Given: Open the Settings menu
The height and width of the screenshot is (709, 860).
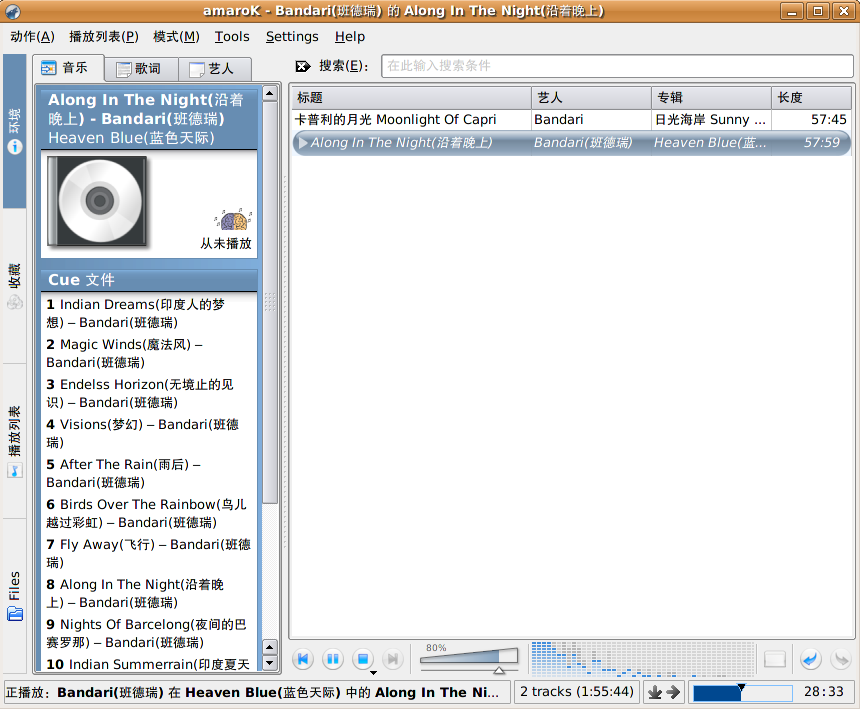Looking at the screenshot, I should (x=292, y=37).
